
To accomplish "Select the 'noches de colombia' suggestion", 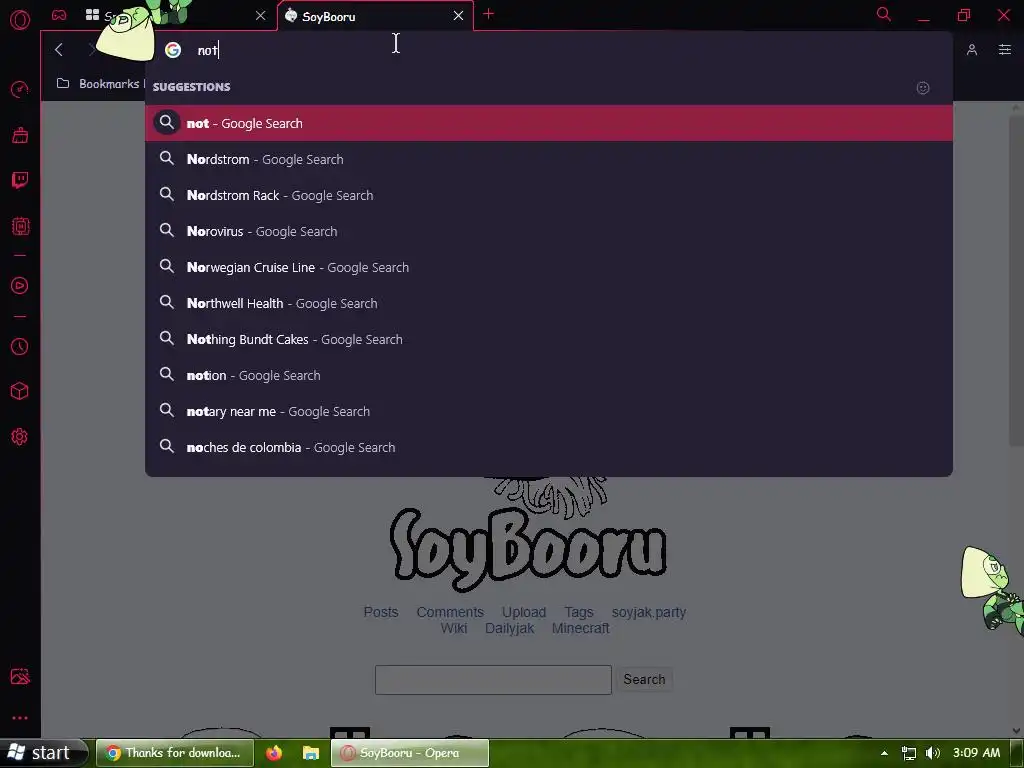I will (x=549, y=447).
